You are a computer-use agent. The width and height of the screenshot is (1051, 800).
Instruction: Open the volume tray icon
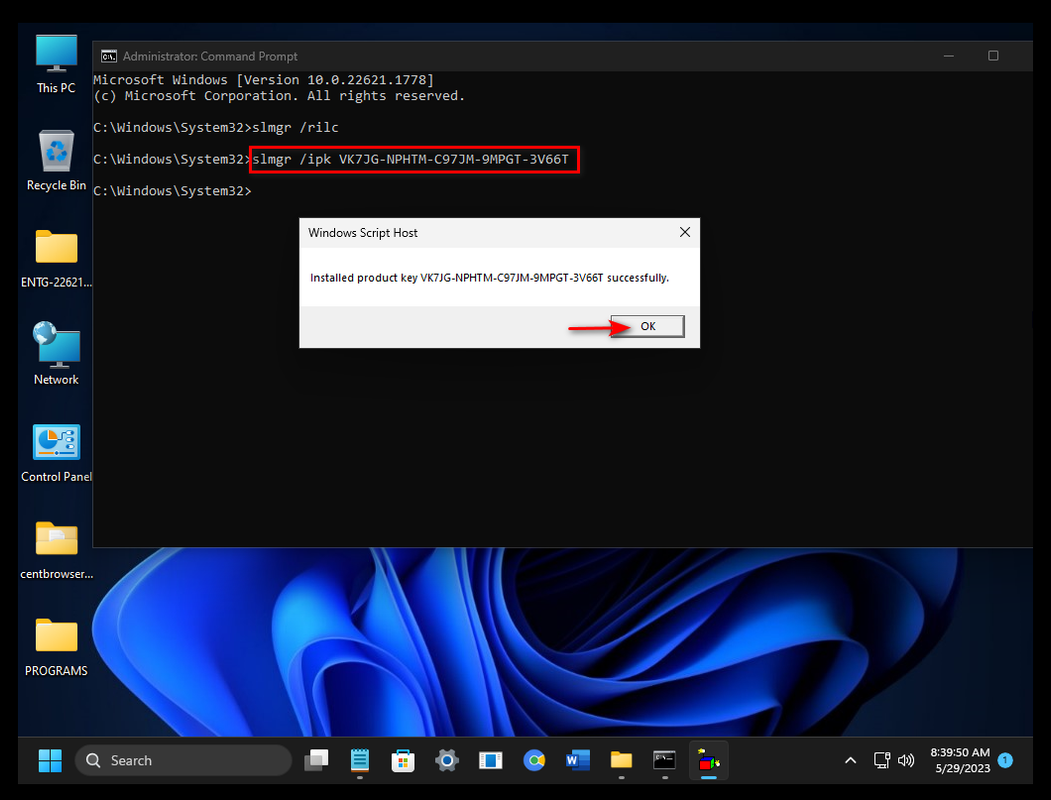pyautogui.click(x=906, y=760)
